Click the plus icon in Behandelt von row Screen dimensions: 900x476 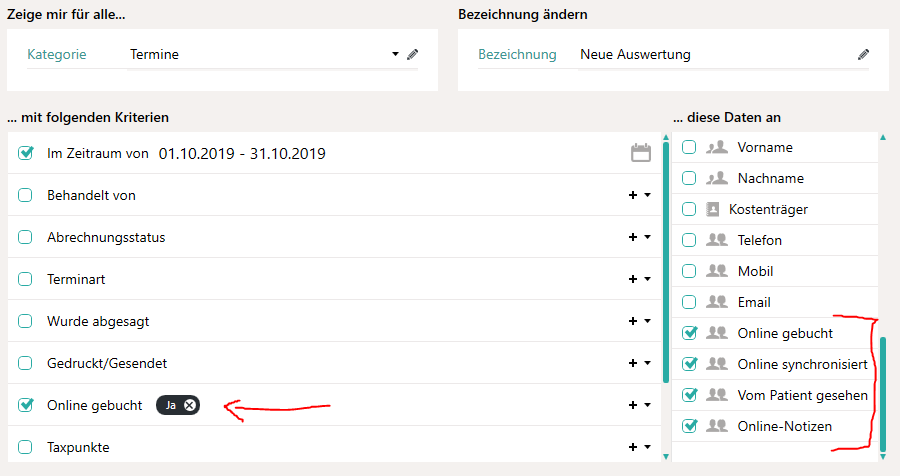633,195
